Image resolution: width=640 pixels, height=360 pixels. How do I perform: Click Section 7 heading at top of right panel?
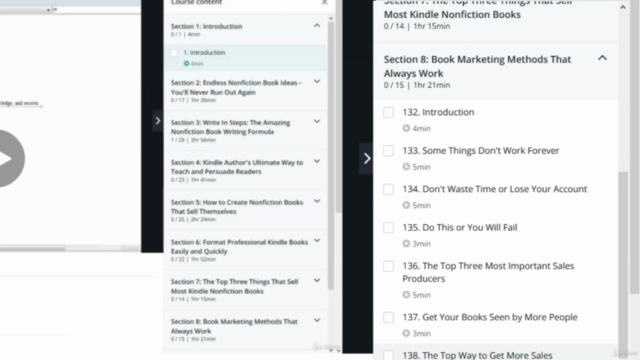[x=478, y=9]
